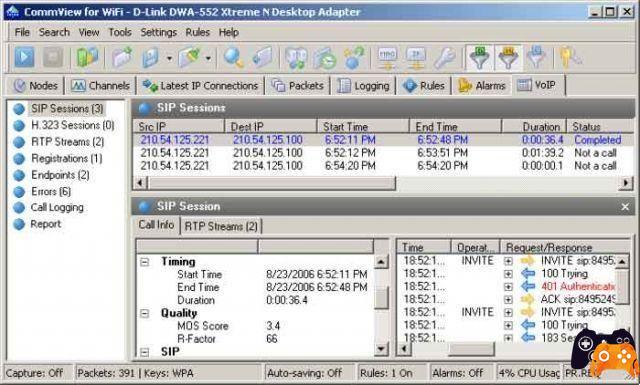Click SIP Sessions scrollbar right arrow

point(625,183)
